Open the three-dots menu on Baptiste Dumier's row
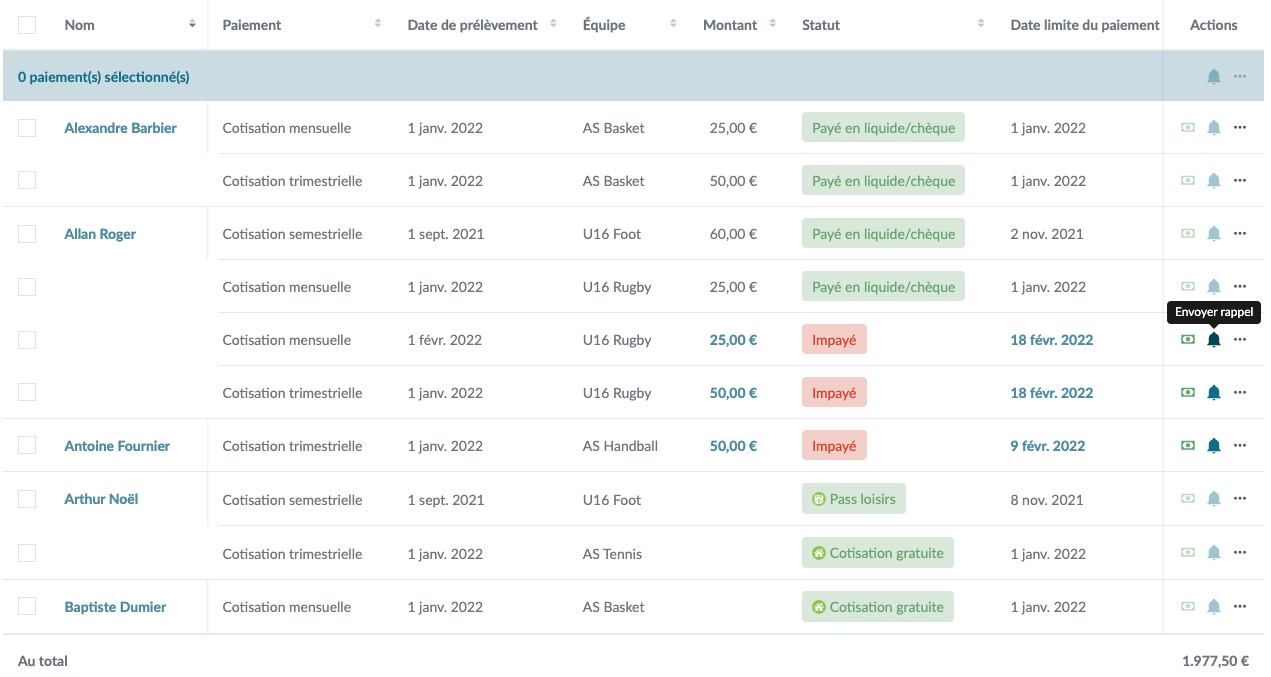The height and width of the screenshot is (677, 1271). (x=1240, y=606)
